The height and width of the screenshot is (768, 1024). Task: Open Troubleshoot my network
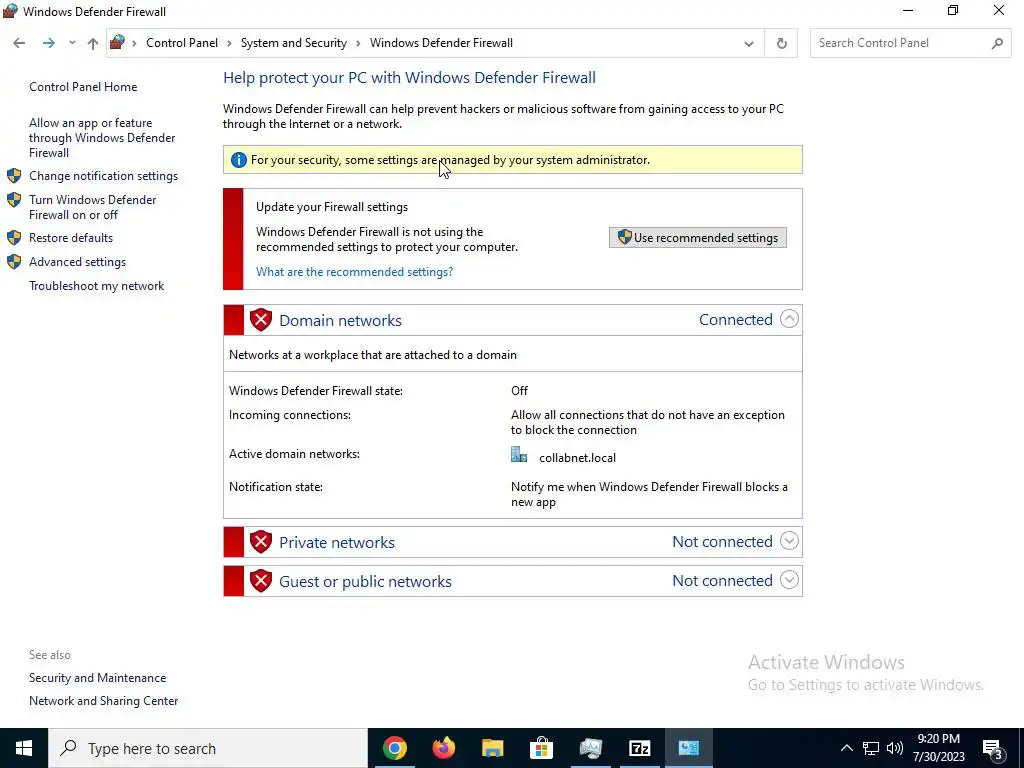[x=97, y=286]
